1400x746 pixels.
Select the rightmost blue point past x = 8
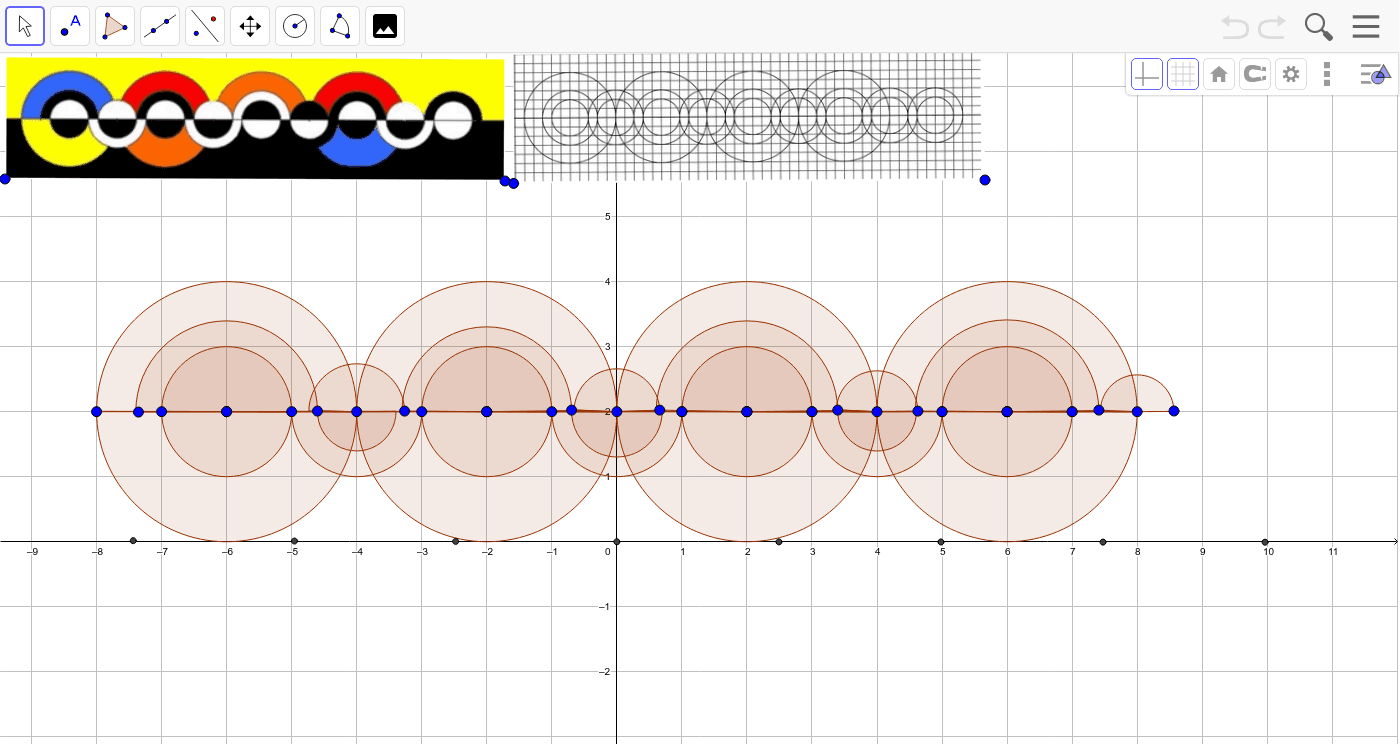point(1174,411)
